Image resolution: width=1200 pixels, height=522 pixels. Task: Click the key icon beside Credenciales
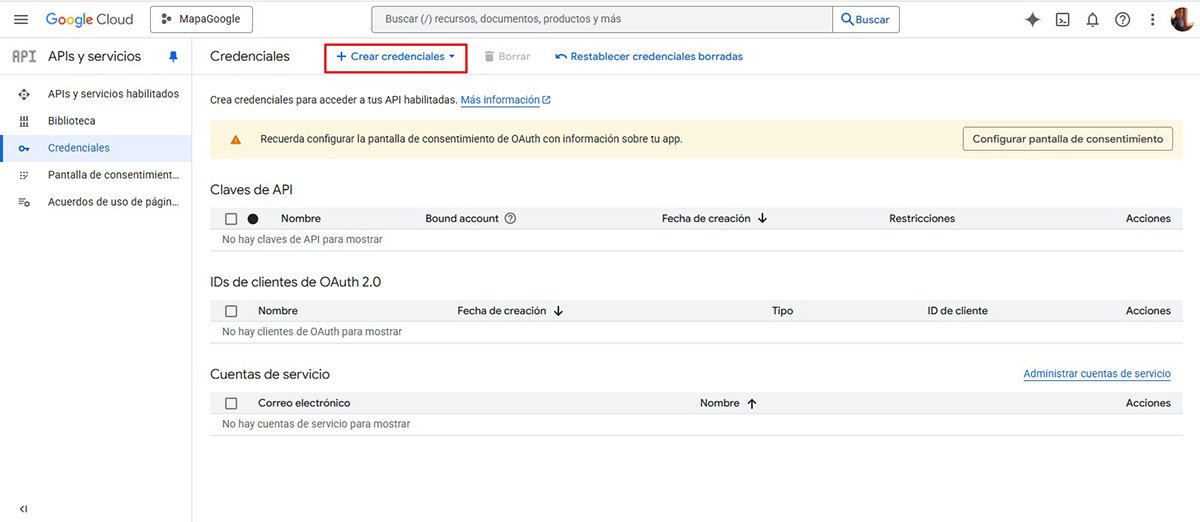pos(24,148)
